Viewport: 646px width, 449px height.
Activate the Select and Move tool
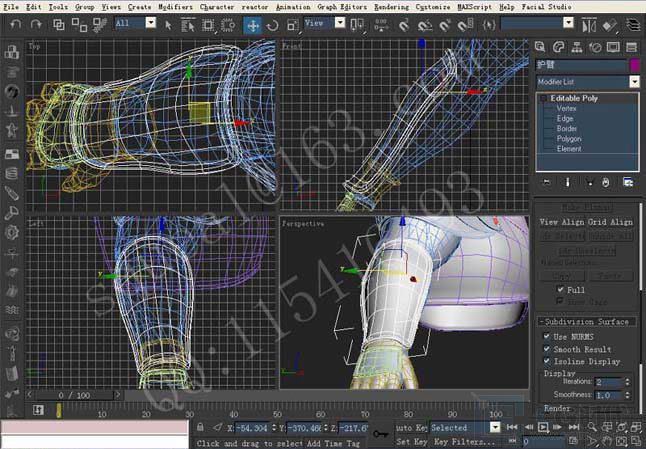point(252,25)
